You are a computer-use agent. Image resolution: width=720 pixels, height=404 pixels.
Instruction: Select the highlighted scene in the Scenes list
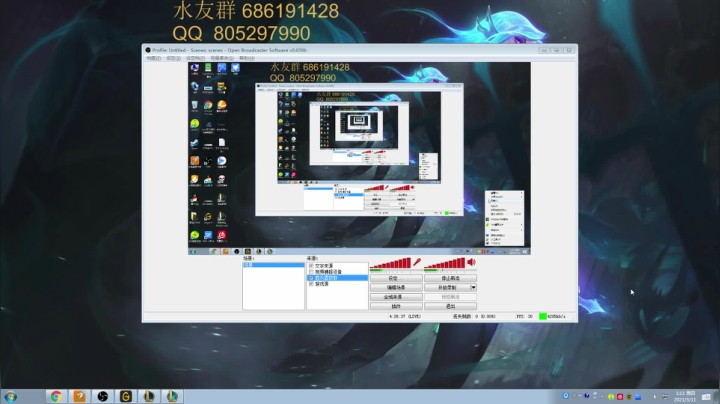273,265
